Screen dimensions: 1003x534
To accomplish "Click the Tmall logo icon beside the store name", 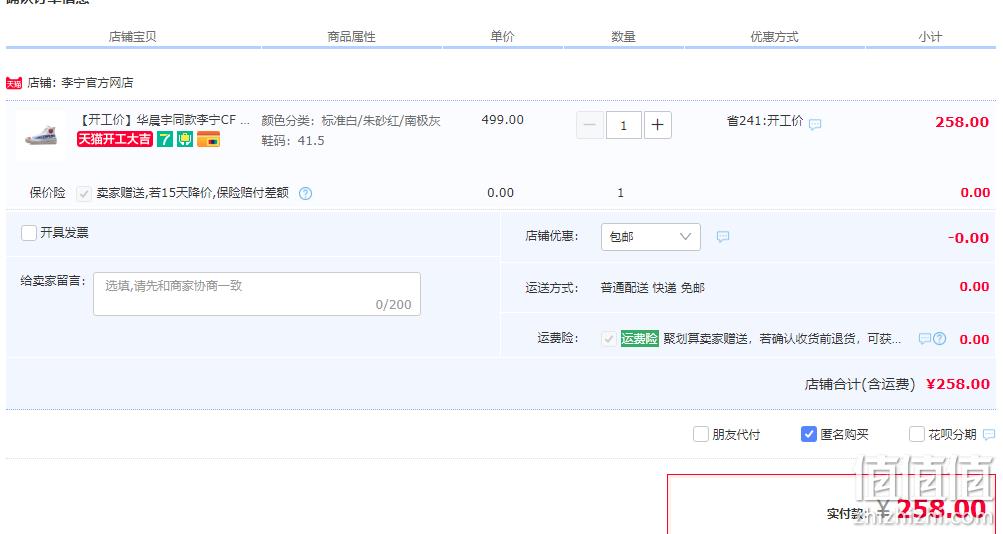I will coord(14,83).
